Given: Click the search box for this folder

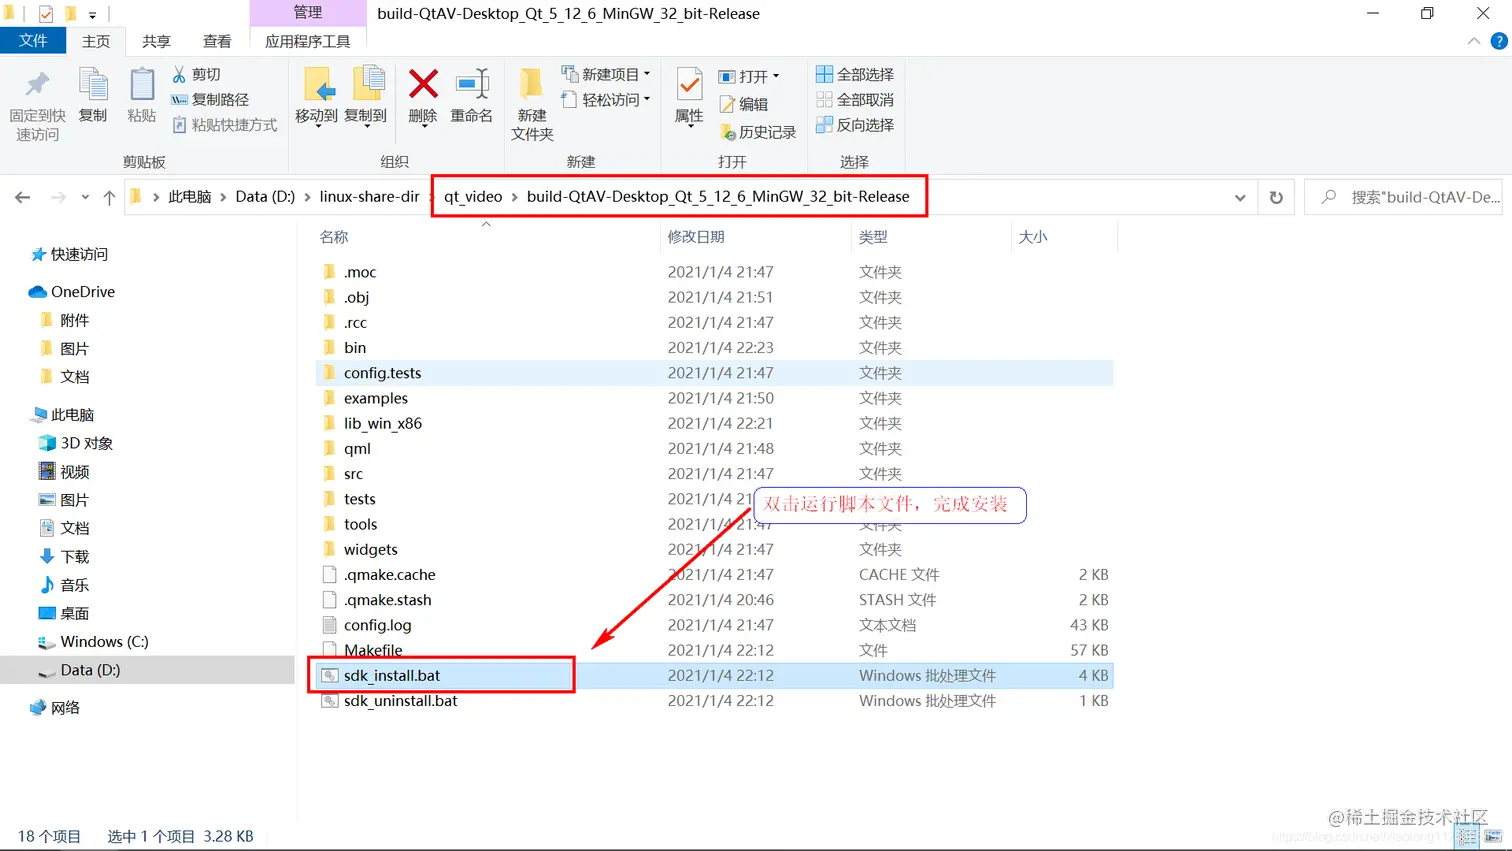Looking at the screenshot, I should (1404, 197).
